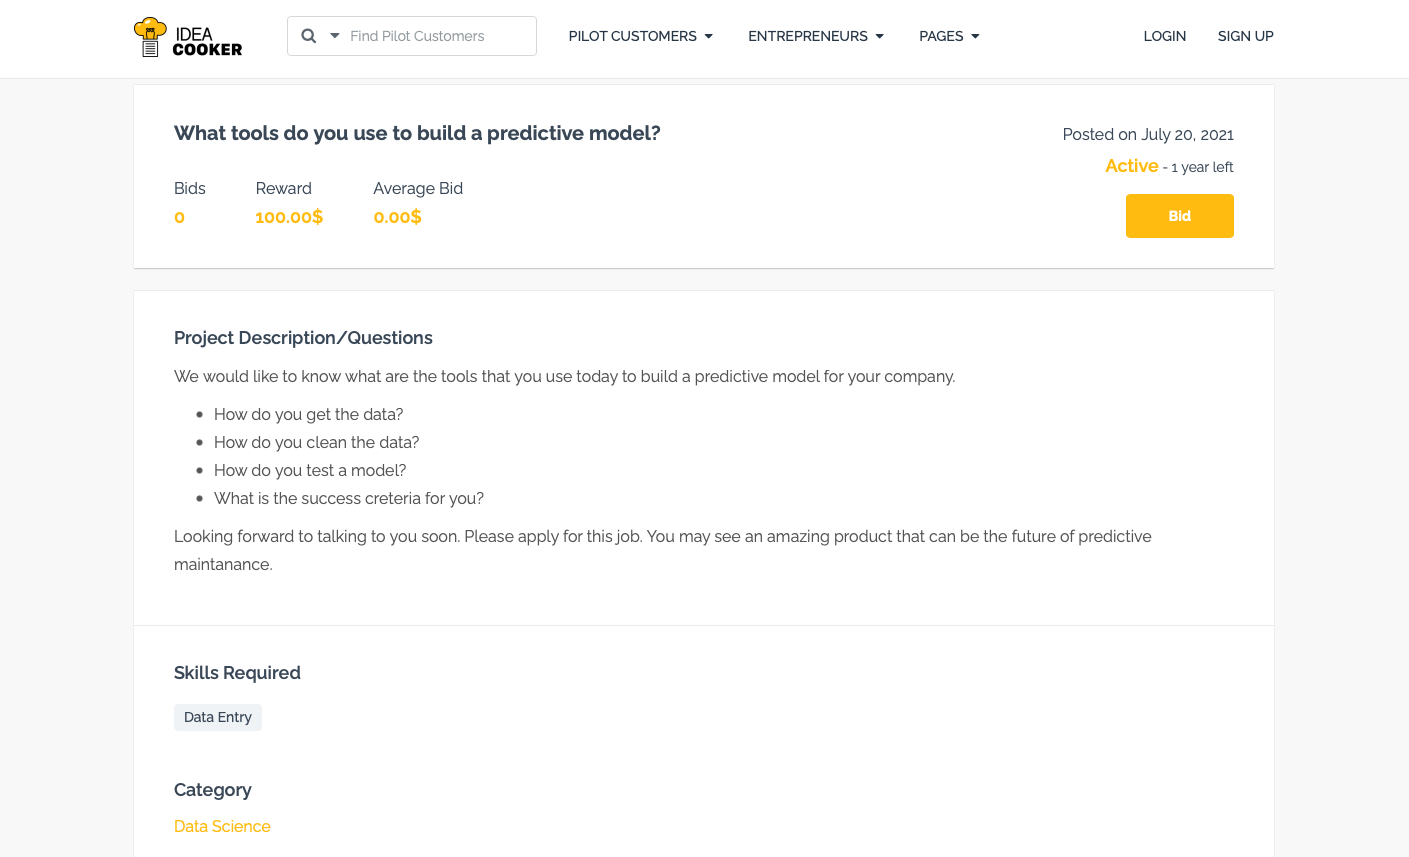Click the Active status label
Screen dimensions: 1409x857
point(1131,166)
